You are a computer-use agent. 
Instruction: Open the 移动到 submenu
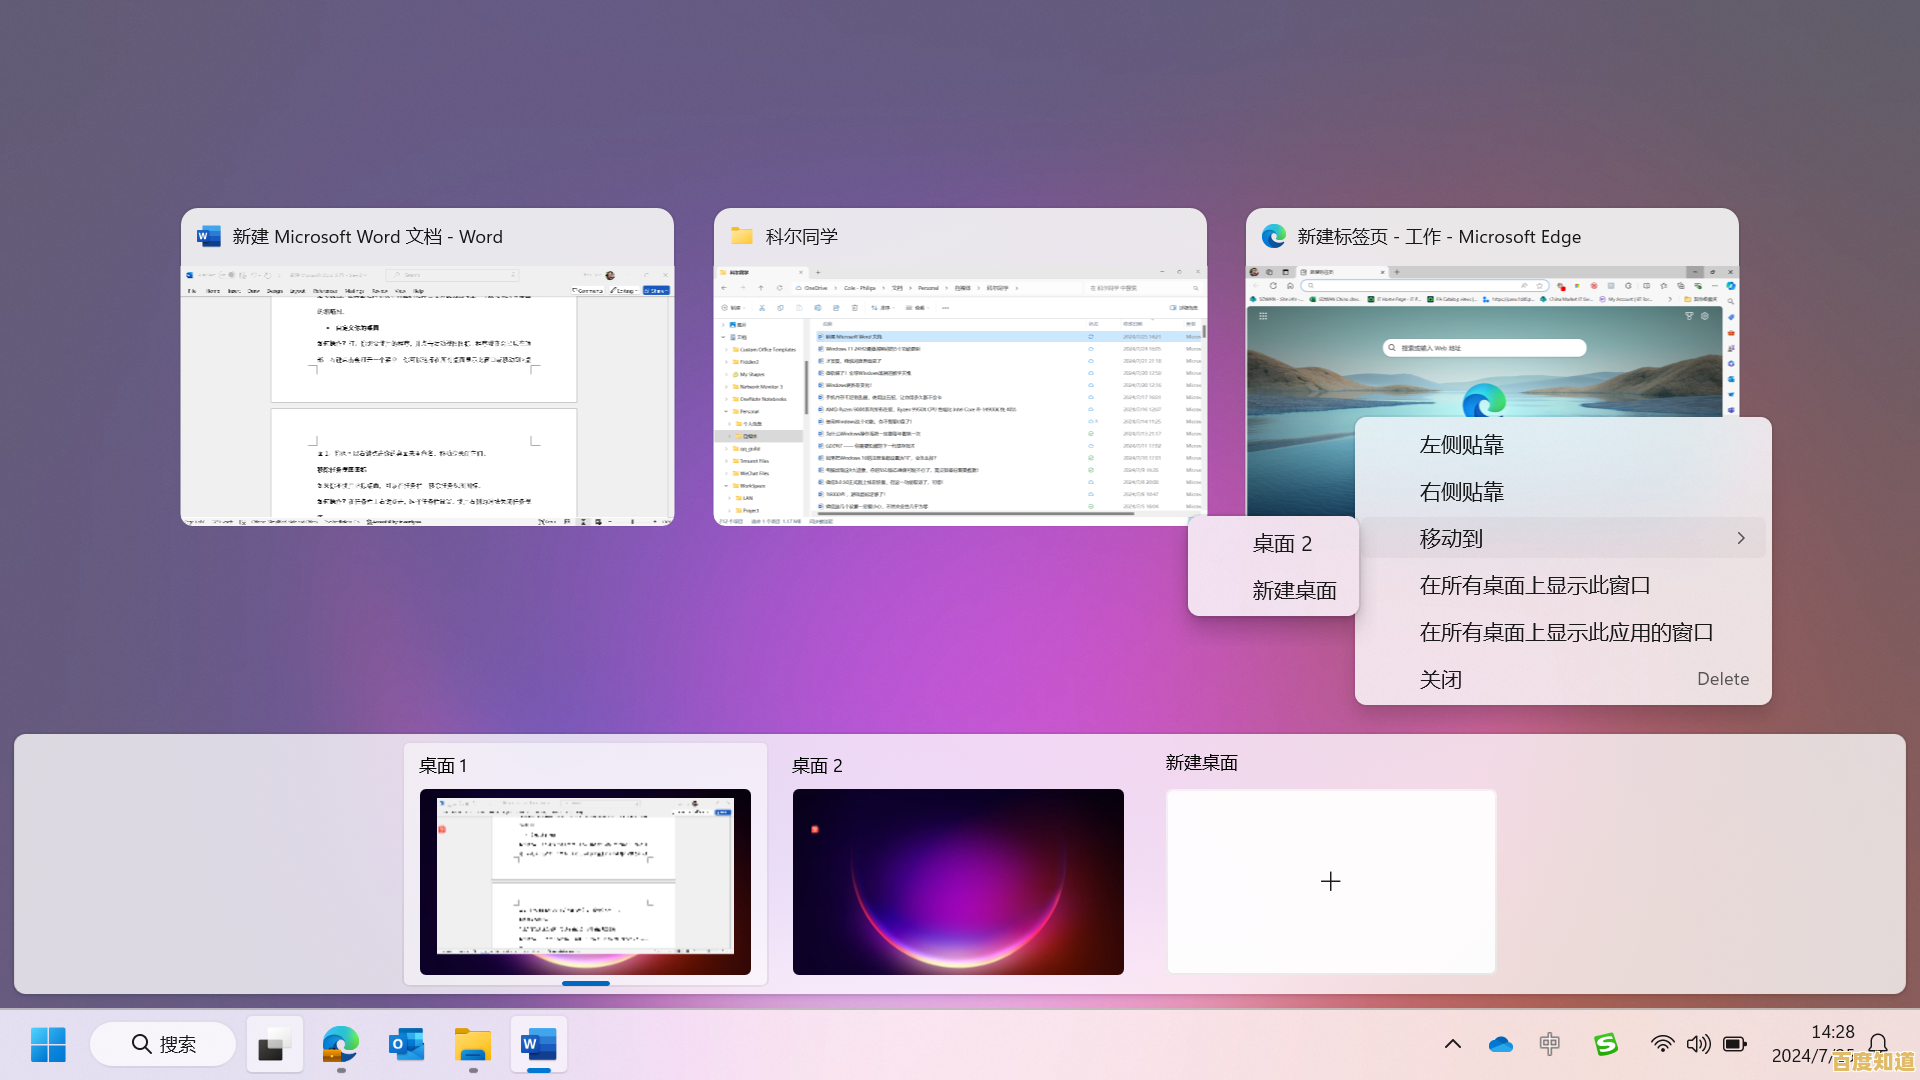pyautogui.click(x=1450, y=538)
